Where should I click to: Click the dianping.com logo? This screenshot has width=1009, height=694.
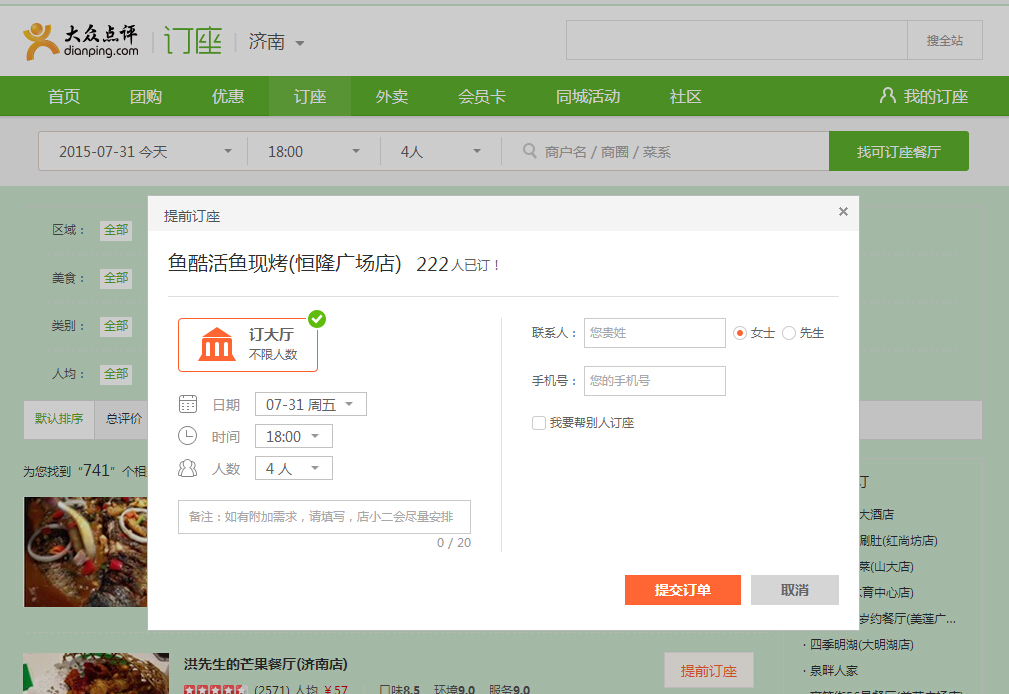(x=80, y=42)
